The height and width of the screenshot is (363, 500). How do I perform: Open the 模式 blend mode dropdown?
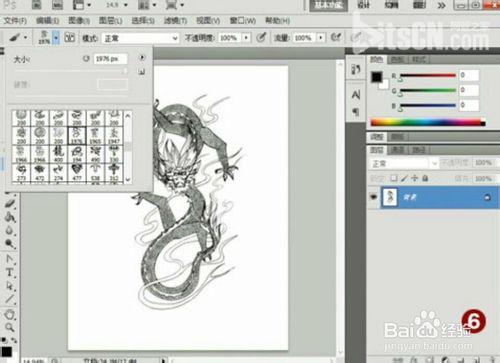coord(140,38)
